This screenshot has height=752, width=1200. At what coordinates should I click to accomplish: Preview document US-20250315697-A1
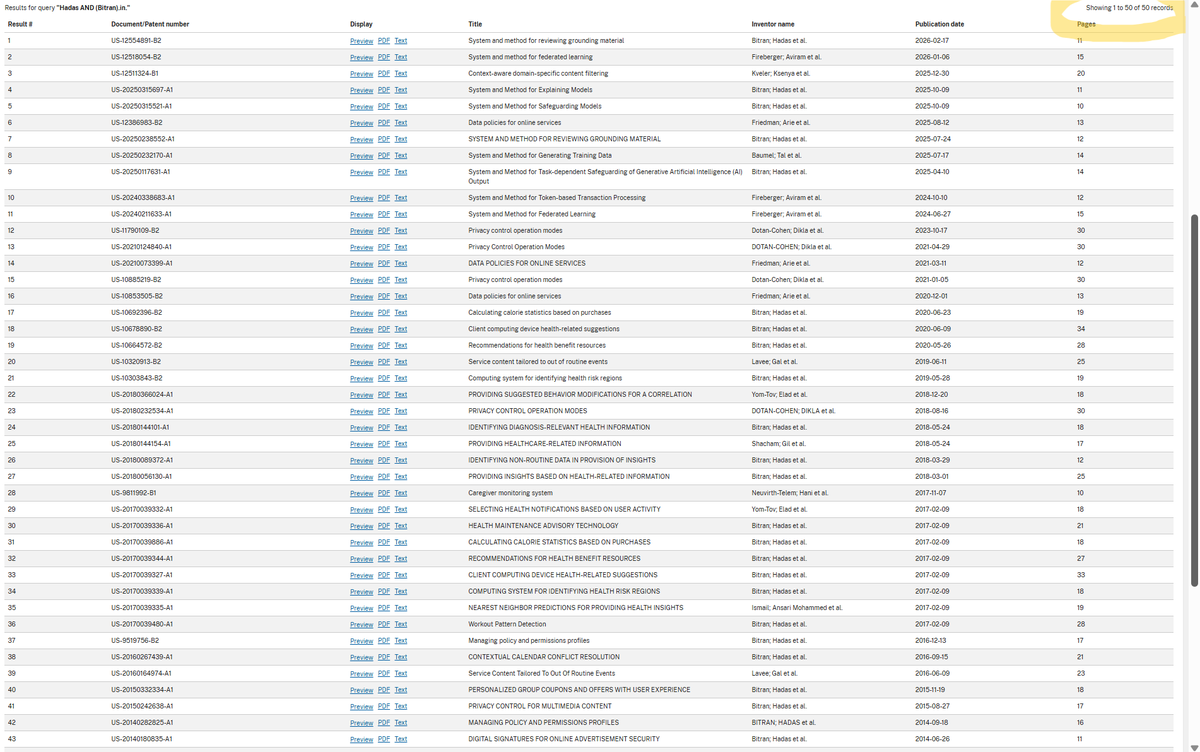point(361,90)
